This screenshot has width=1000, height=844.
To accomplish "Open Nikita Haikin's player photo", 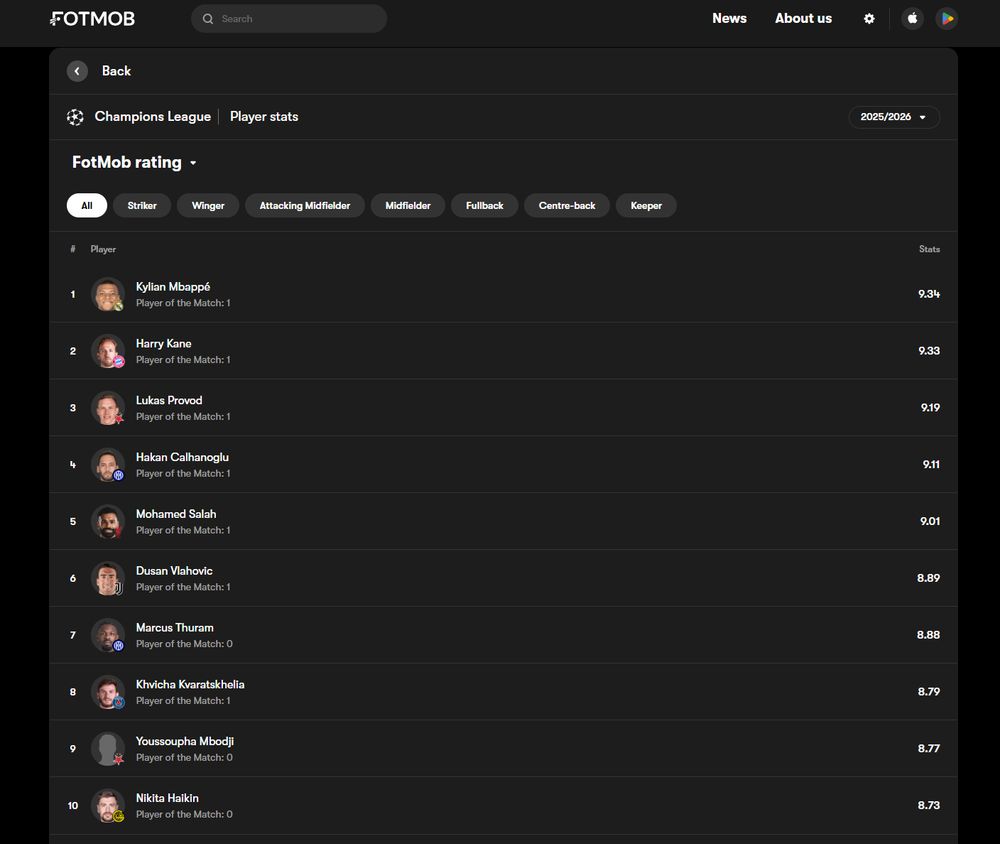I will (108, 805).
